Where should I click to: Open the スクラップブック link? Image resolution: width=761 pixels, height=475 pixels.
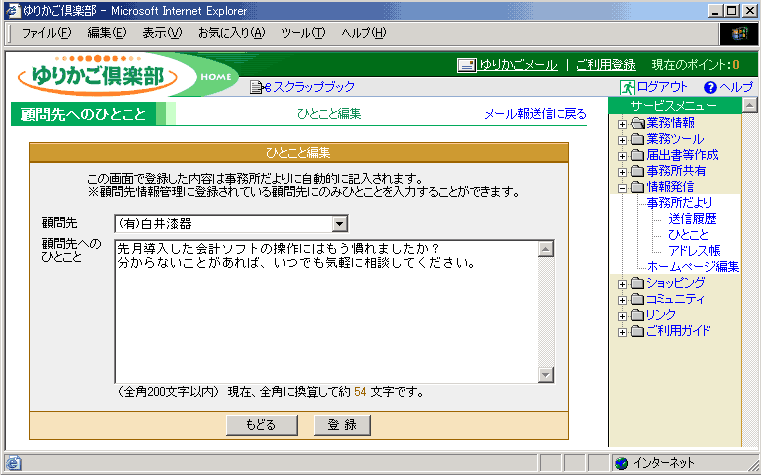point(314,87)
